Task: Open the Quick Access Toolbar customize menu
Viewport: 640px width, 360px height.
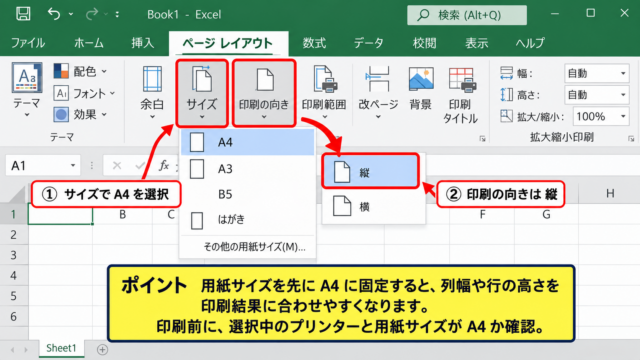Action: 117,14
